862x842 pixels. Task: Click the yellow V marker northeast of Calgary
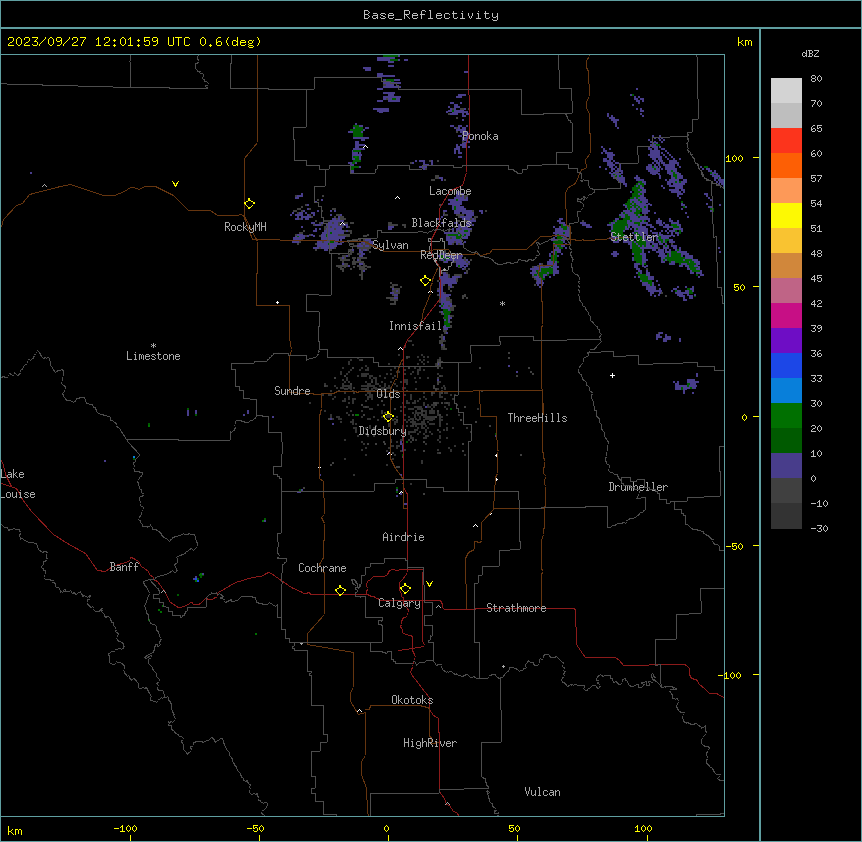[x=429, y=584]
